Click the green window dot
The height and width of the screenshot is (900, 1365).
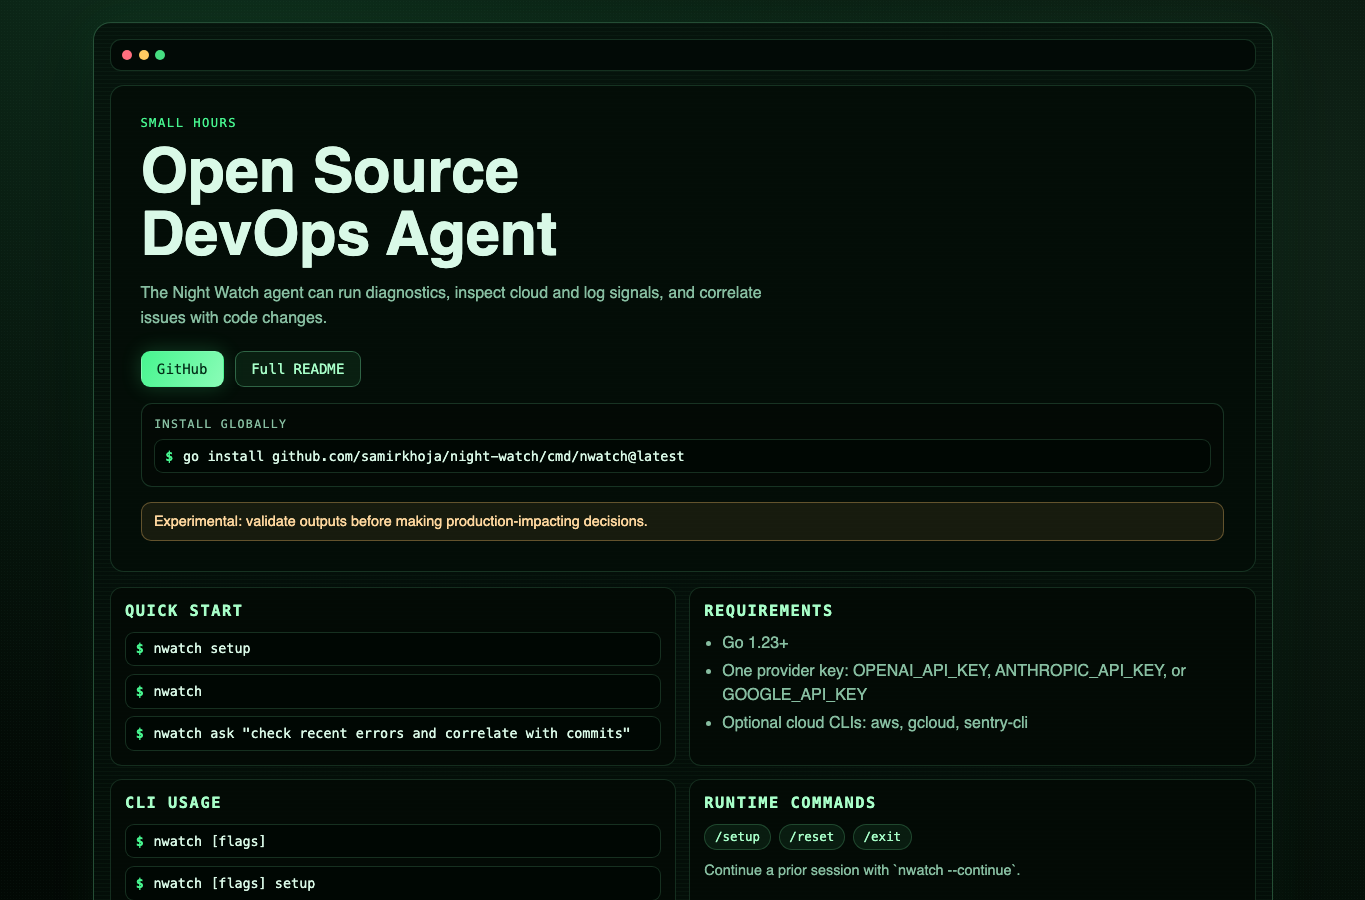point(160,55)
